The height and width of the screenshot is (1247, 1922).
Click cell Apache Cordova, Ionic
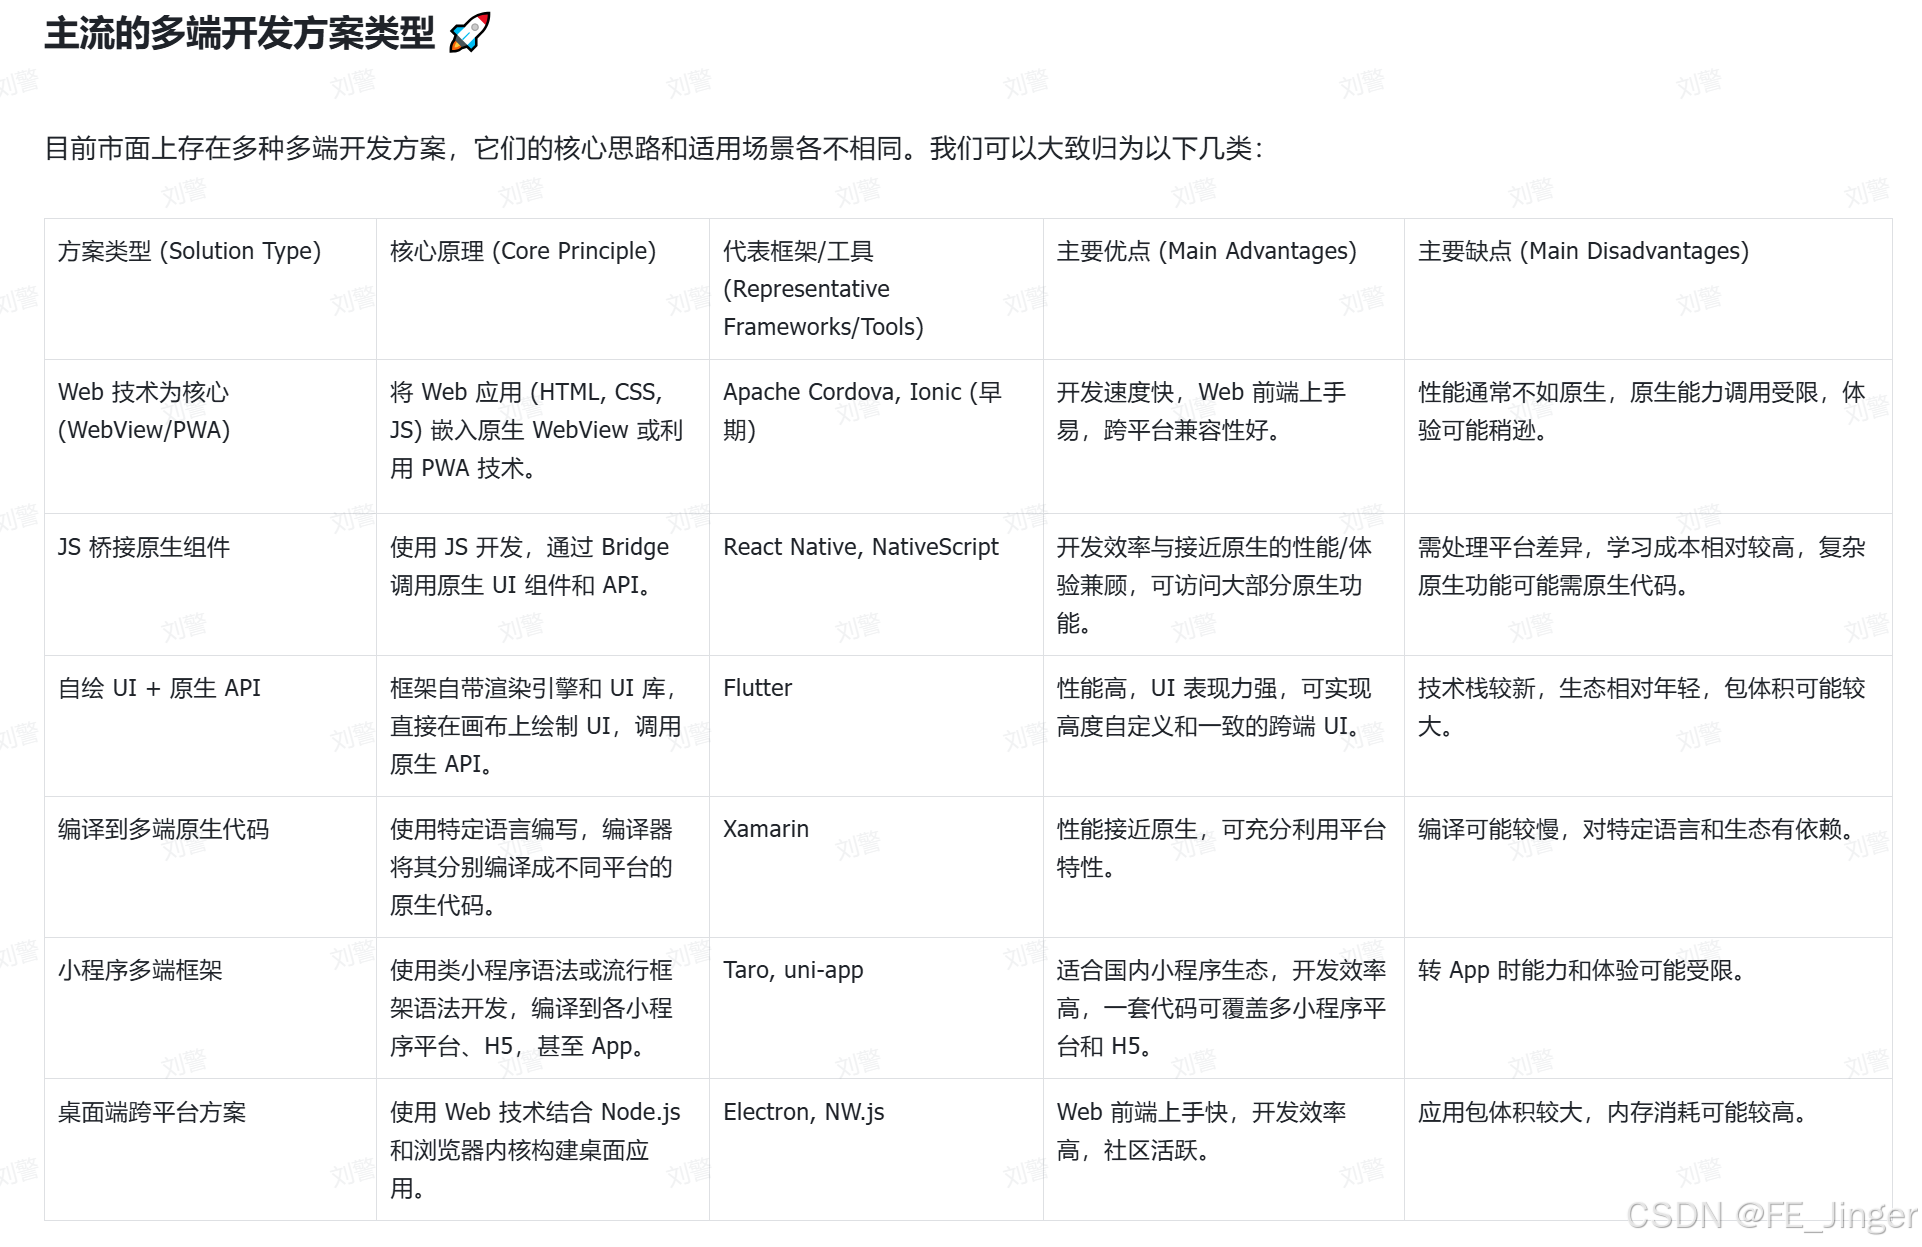coord(876,437)
